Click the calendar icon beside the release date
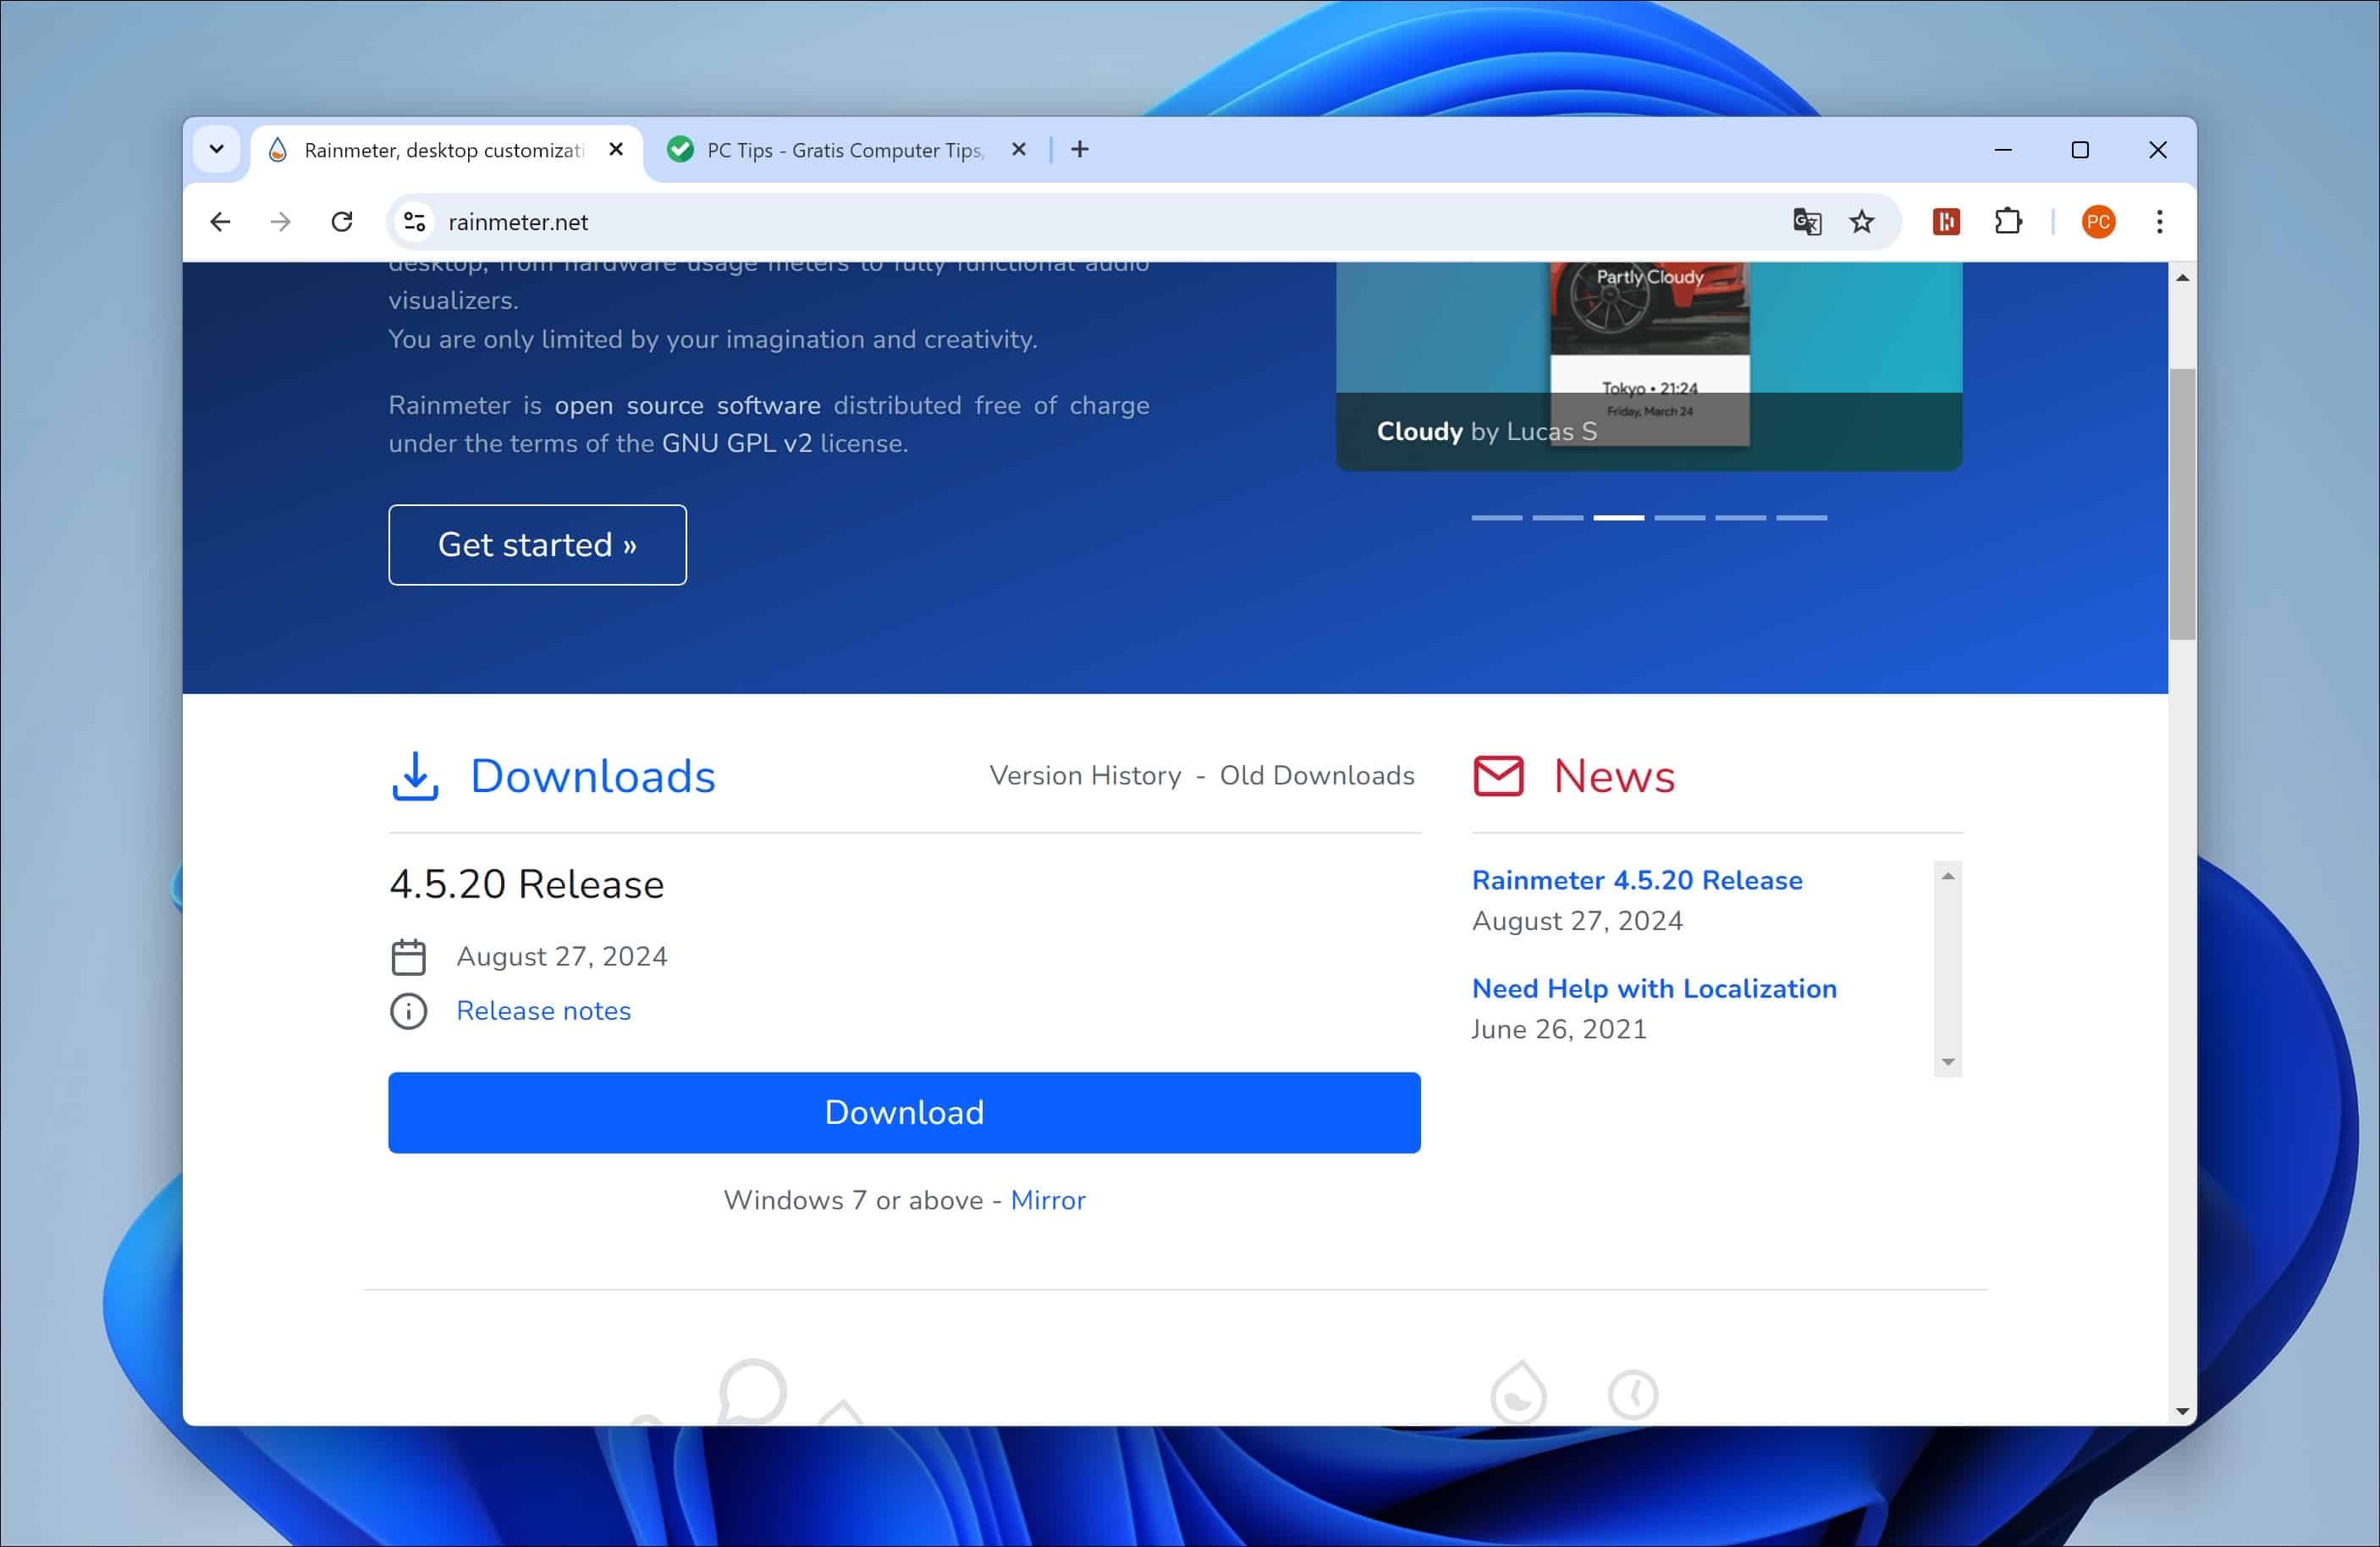The image size is (2380, 1547). [x=410, y=956]
